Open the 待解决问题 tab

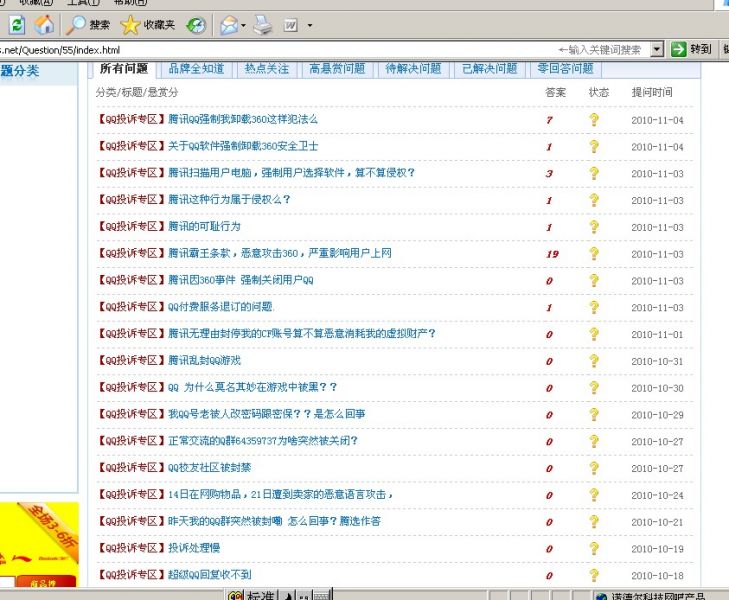pos(413,69)
